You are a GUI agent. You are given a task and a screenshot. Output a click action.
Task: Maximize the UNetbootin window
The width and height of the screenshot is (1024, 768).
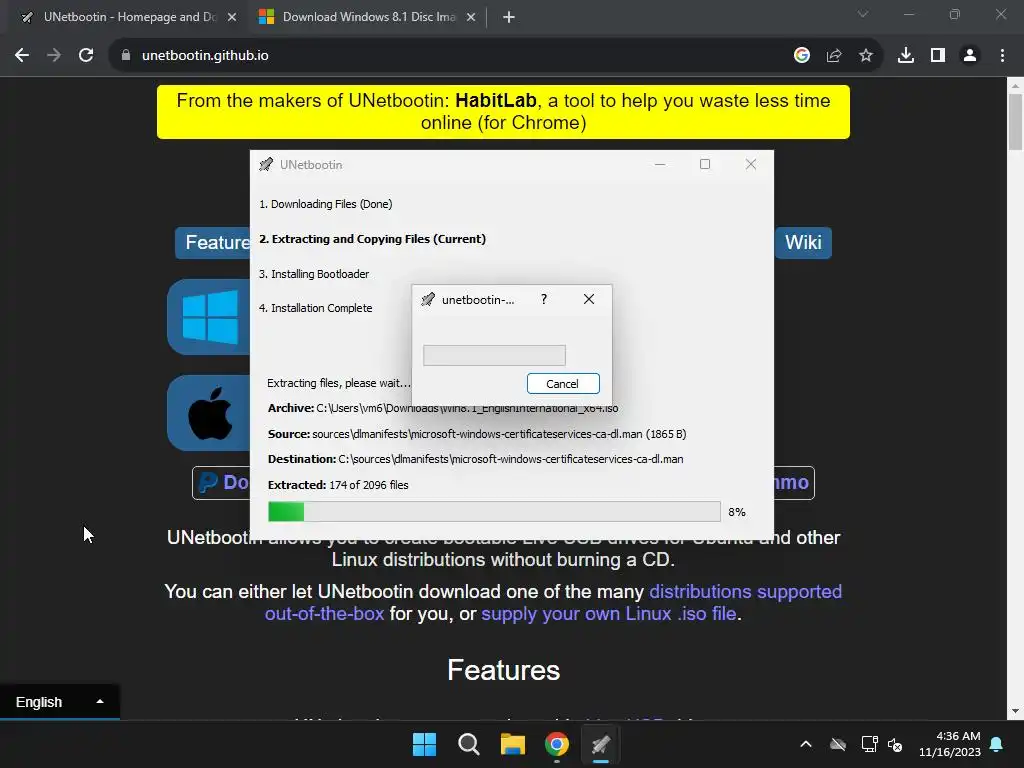705,165
